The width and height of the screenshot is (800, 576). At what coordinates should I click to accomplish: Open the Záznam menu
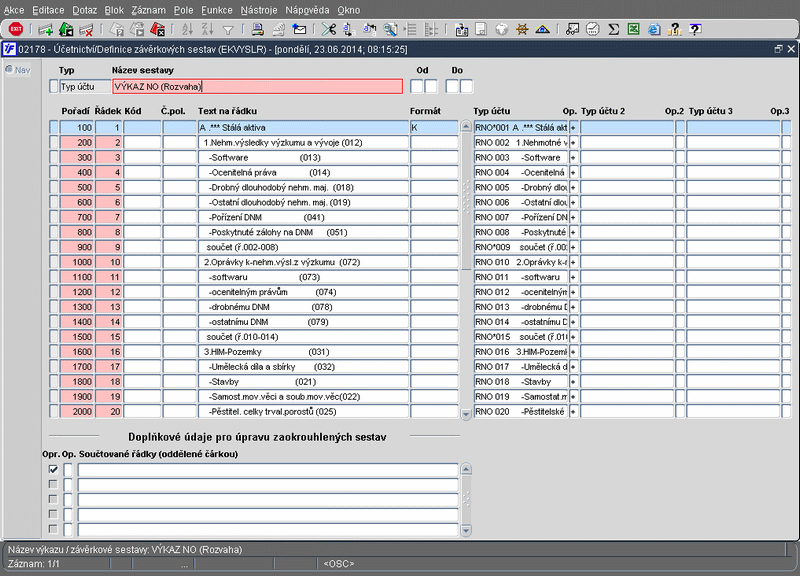(148, 10)
